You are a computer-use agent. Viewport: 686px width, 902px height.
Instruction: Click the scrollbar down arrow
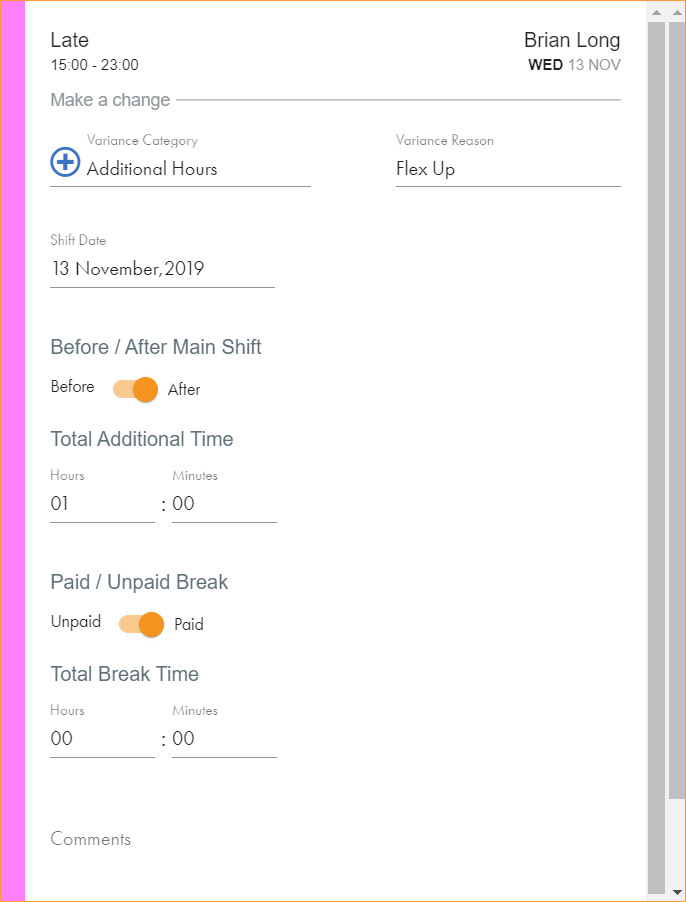[x=676, y=891]
